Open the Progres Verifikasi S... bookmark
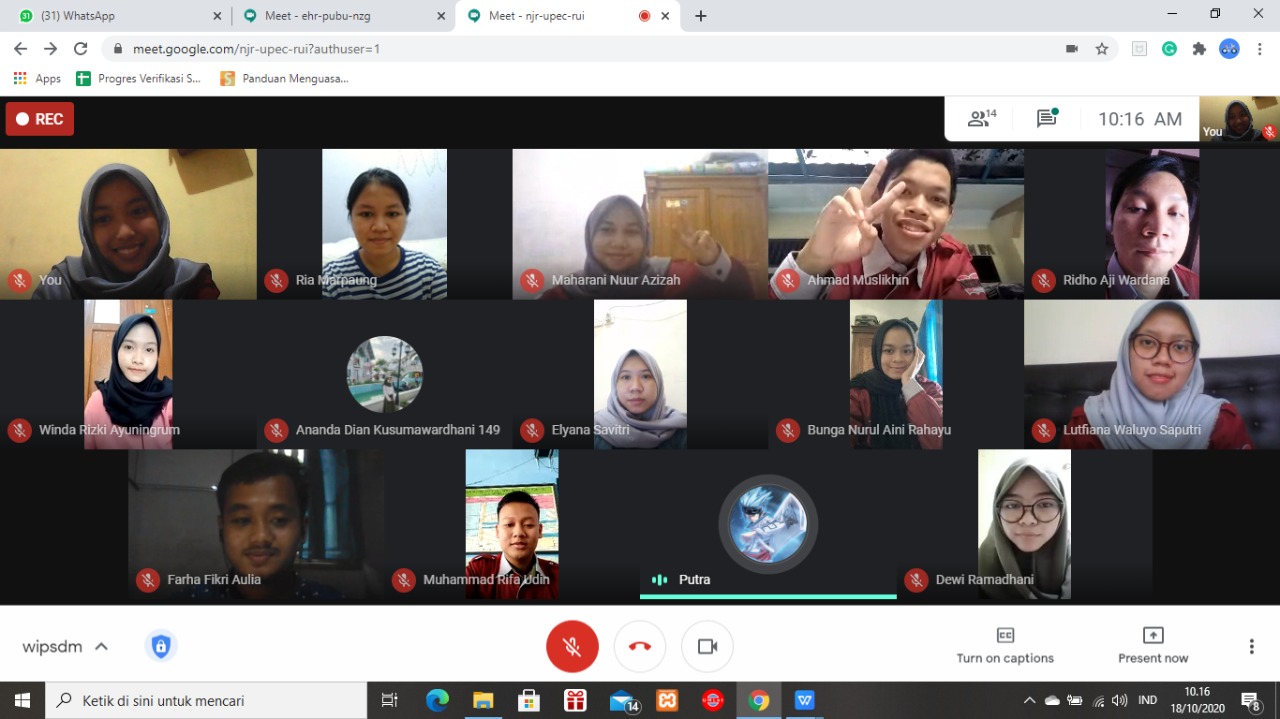Image resolution: width=1280 pixels, height=719 pixels. 138,78
